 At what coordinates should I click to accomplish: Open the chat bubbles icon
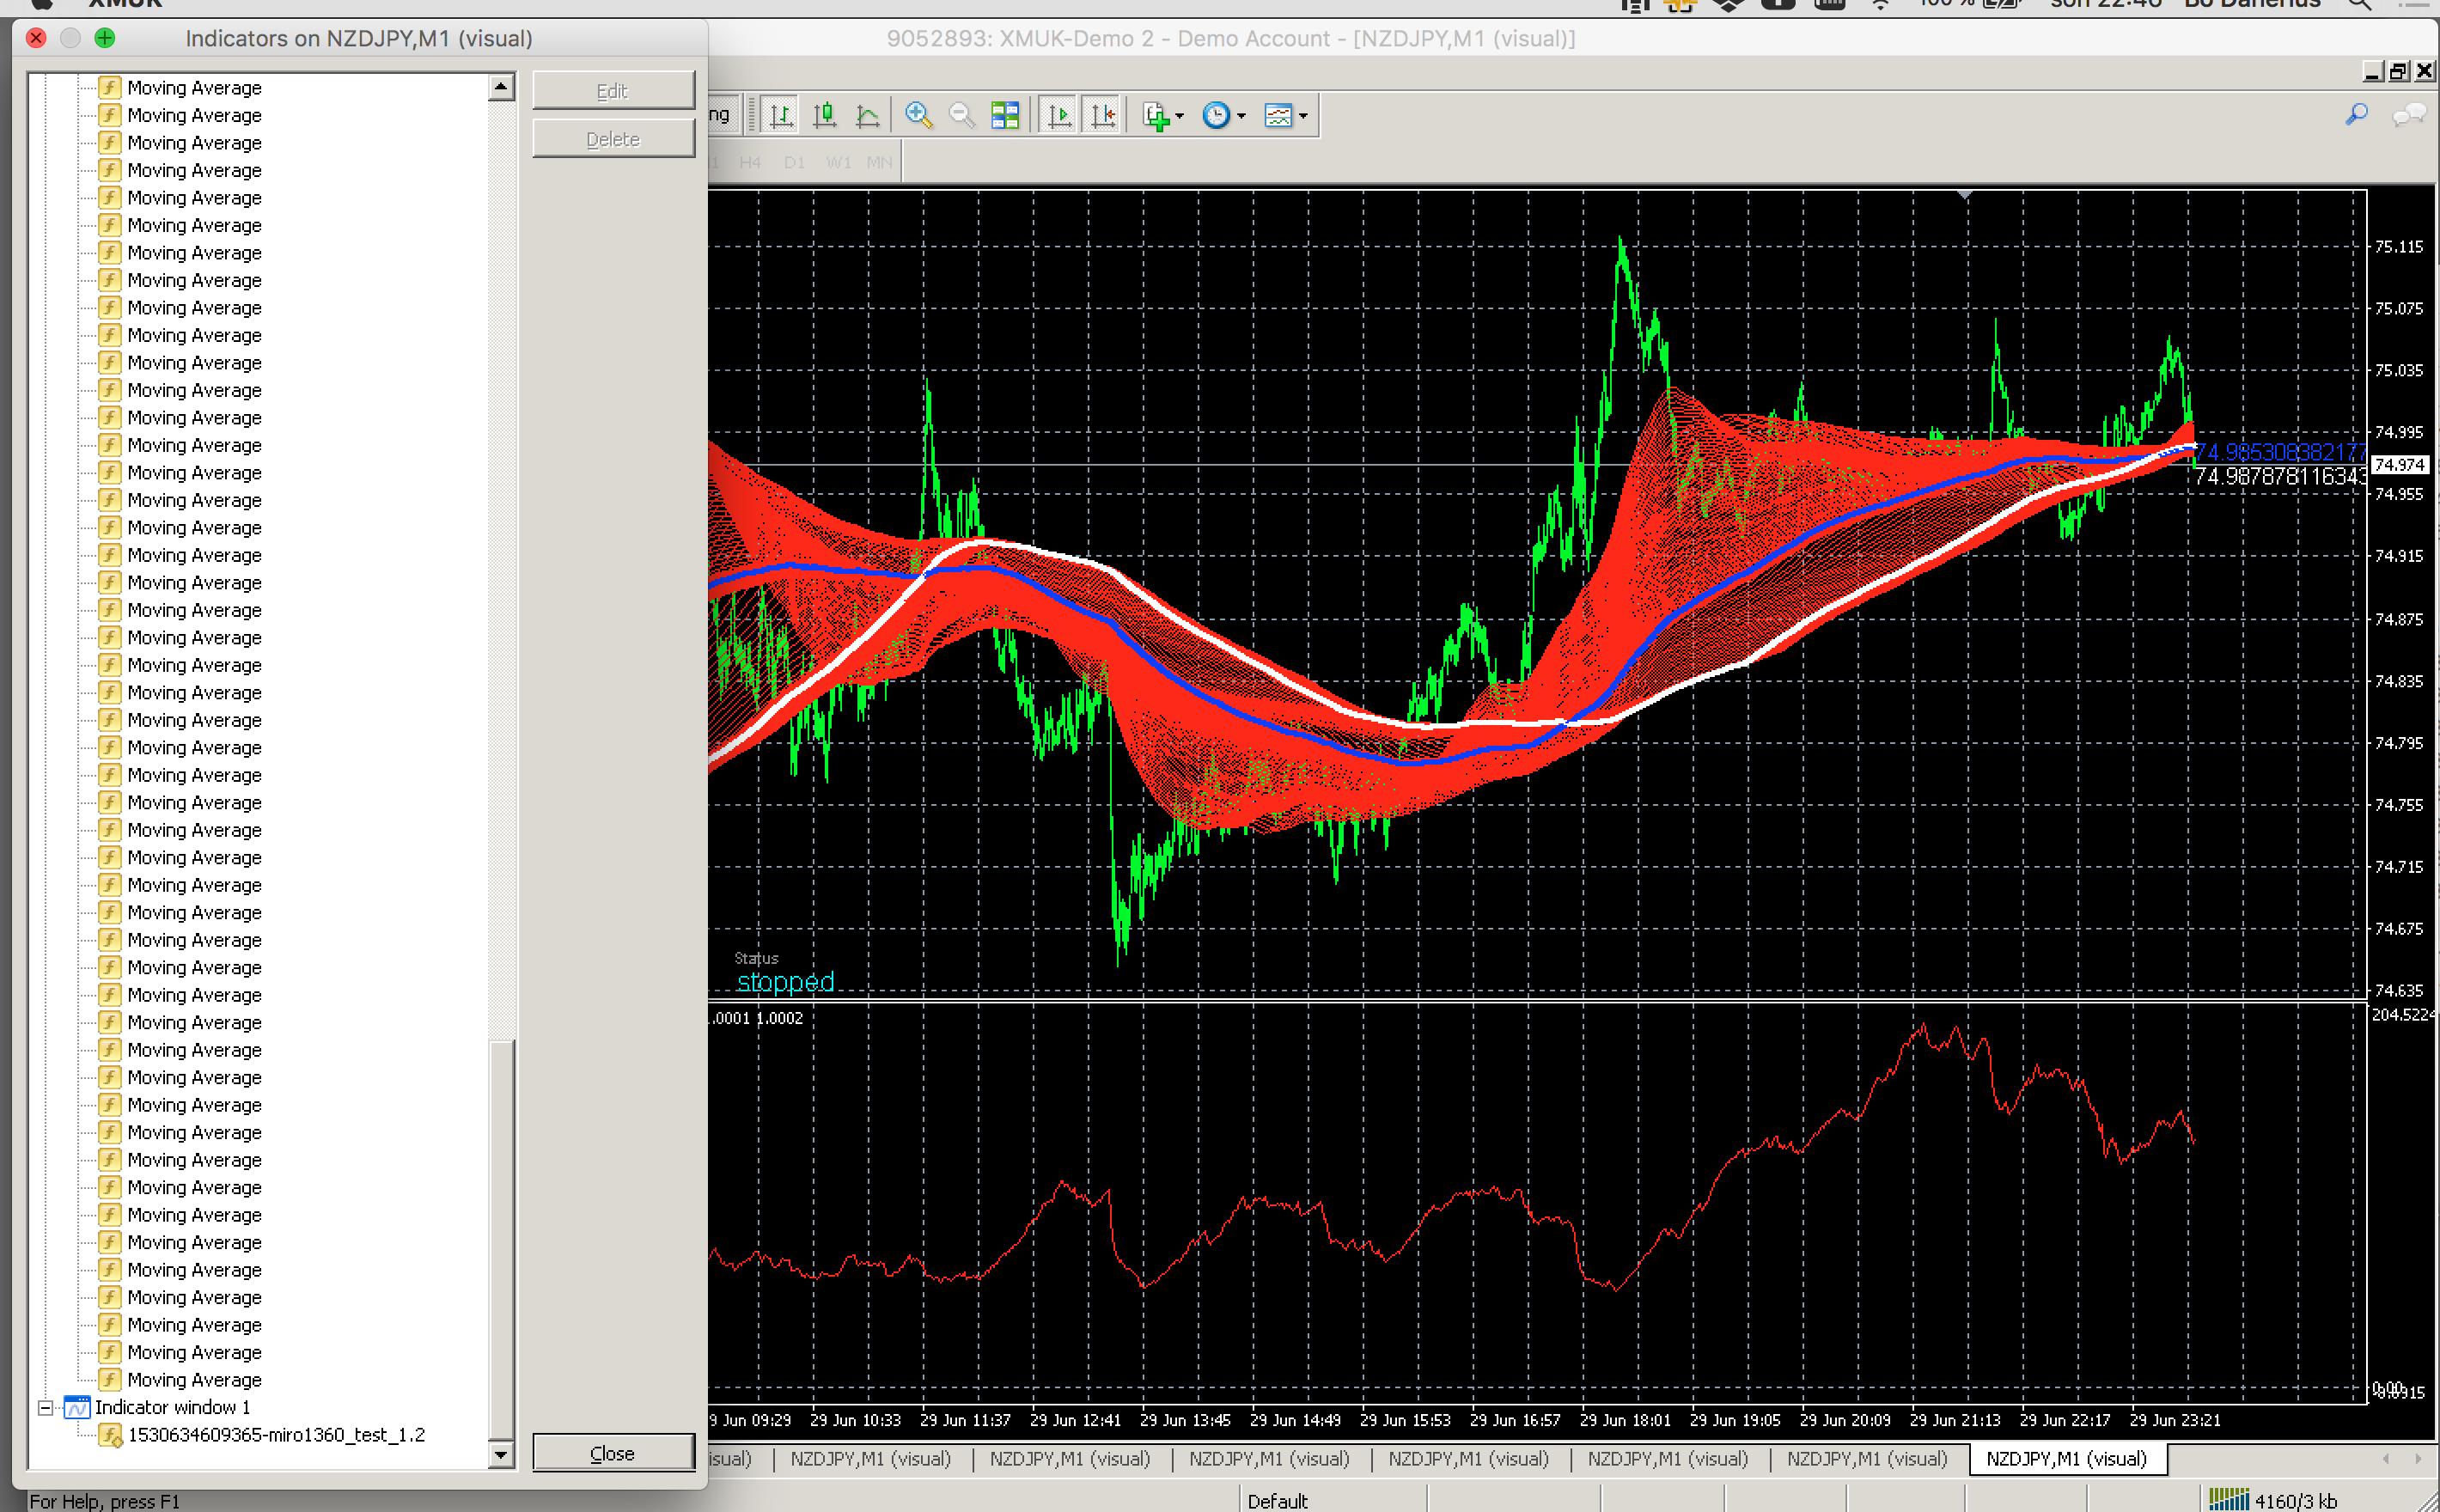(2408, 116)
